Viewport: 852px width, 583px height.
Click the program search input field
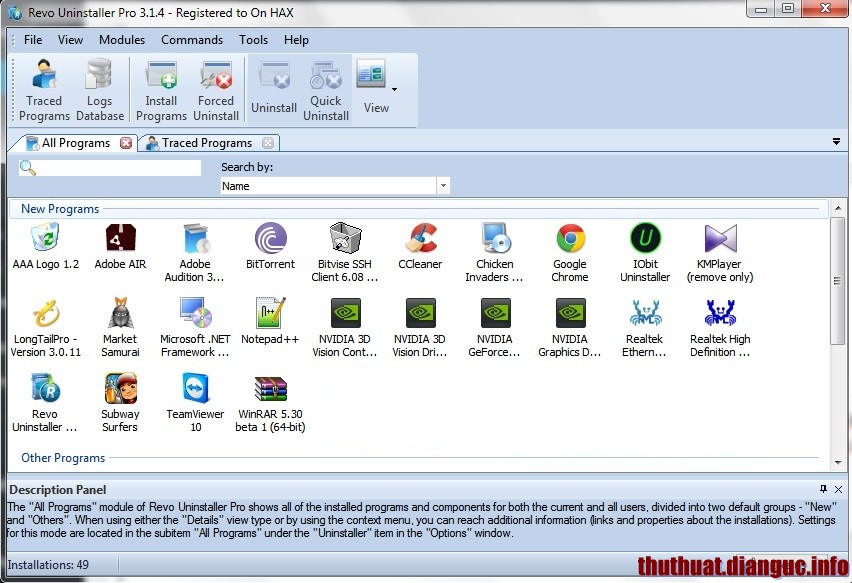tap(110, 168)
